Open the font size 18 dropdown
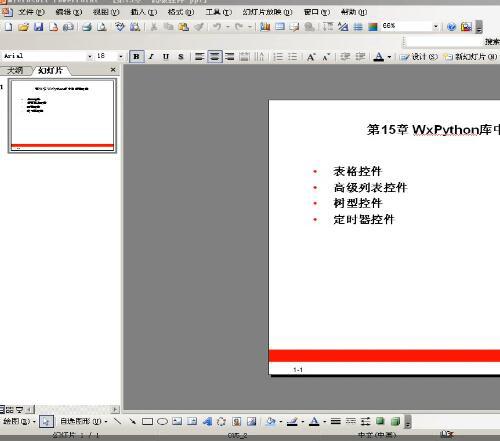The image size is (500, 441). [121, 57]
